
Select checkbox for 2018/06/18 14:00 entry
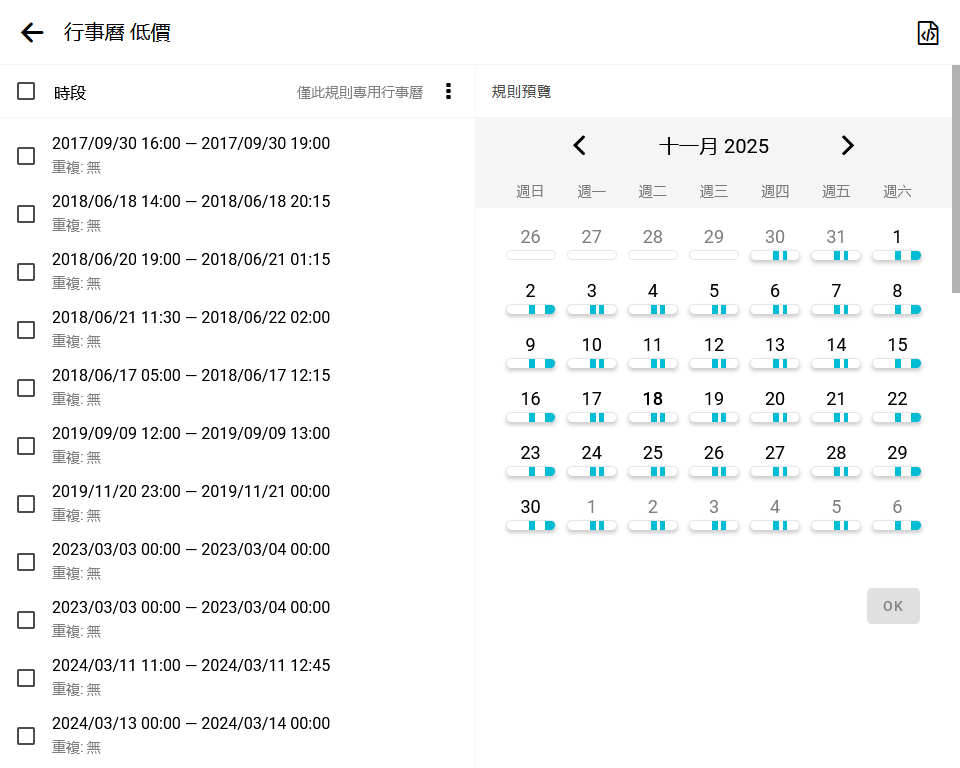tap(26, 214)
